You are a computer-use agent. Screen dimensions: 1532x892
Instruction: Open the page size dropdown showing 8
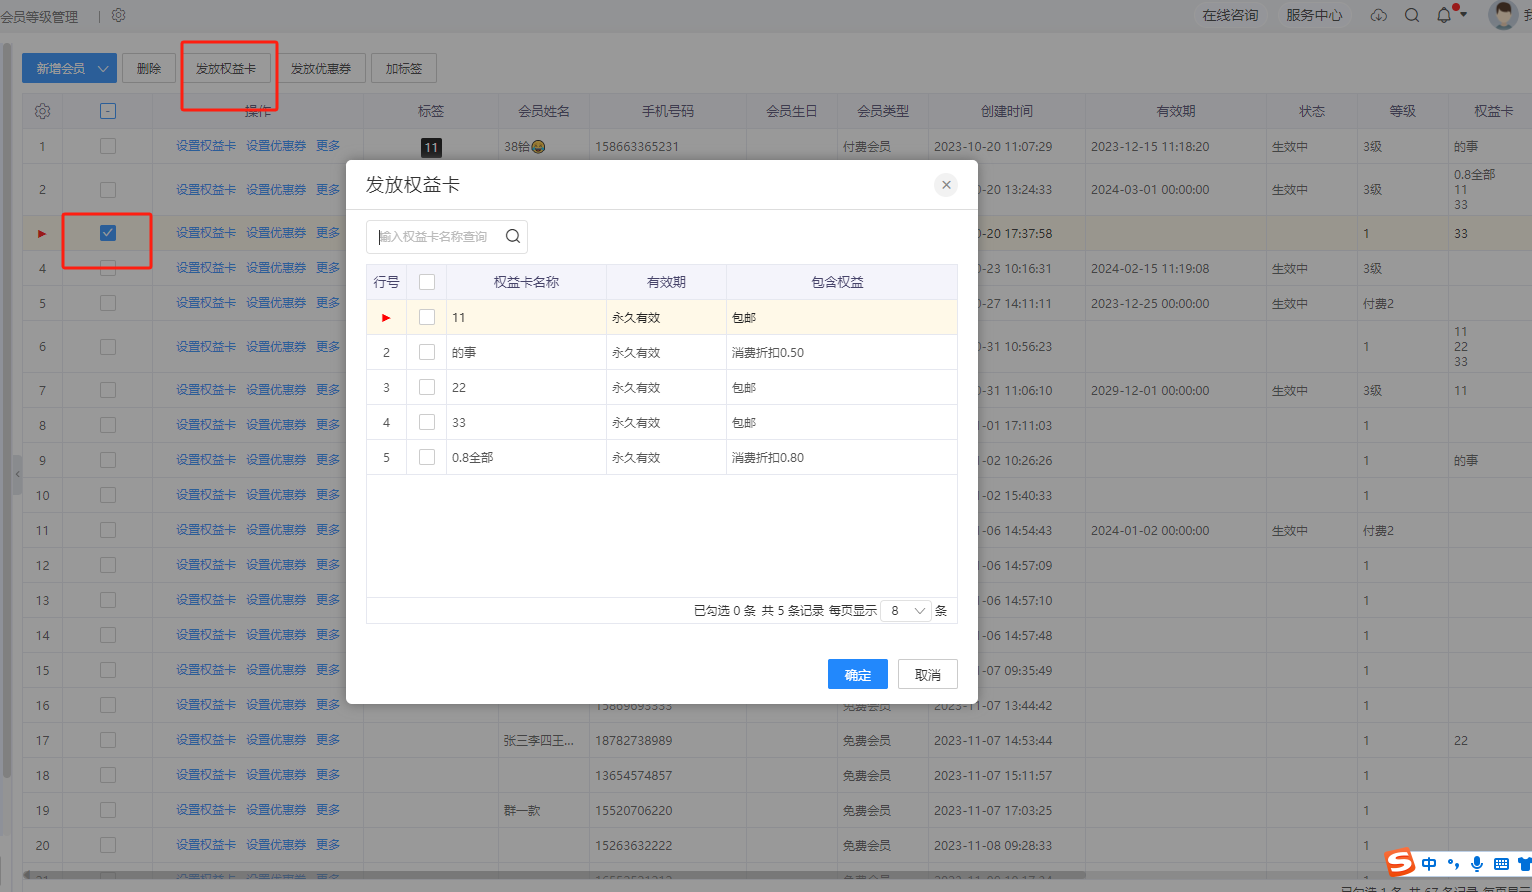906,611
